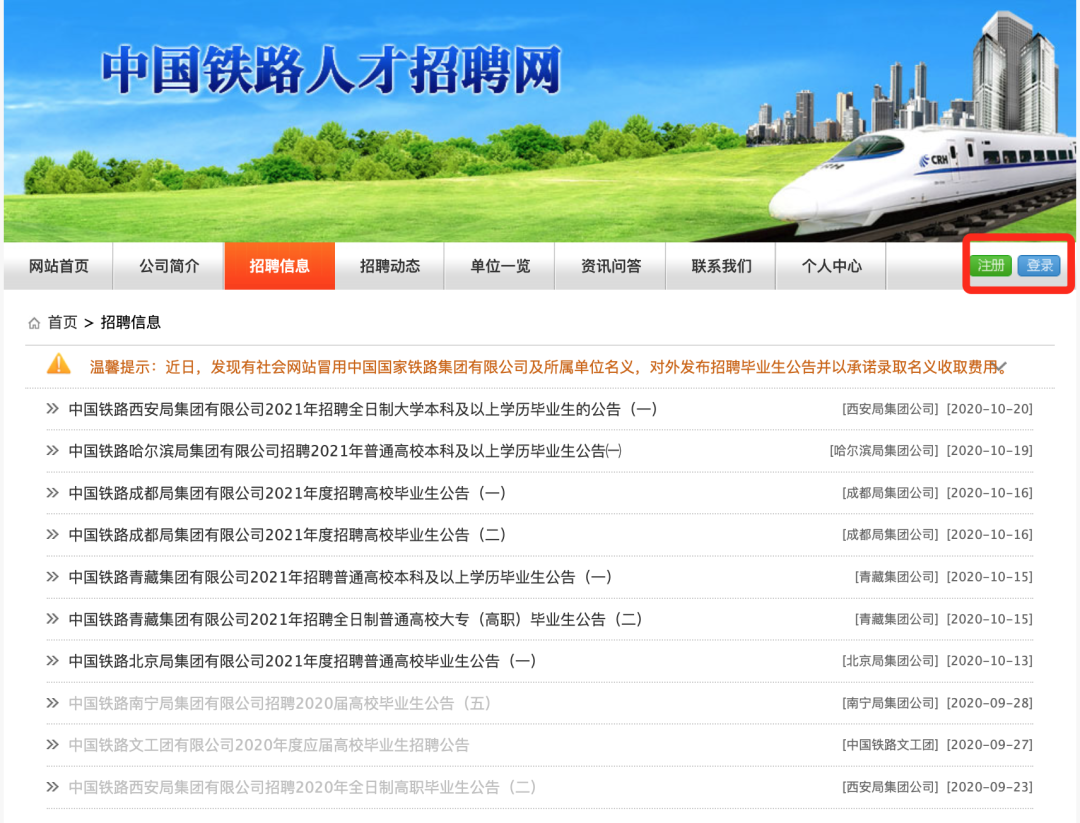The height and width of the screenshot is (823, 1080).
Task: Click the [西安局集团公司] tag dated 2020-10-20
Action: point(890,409)
